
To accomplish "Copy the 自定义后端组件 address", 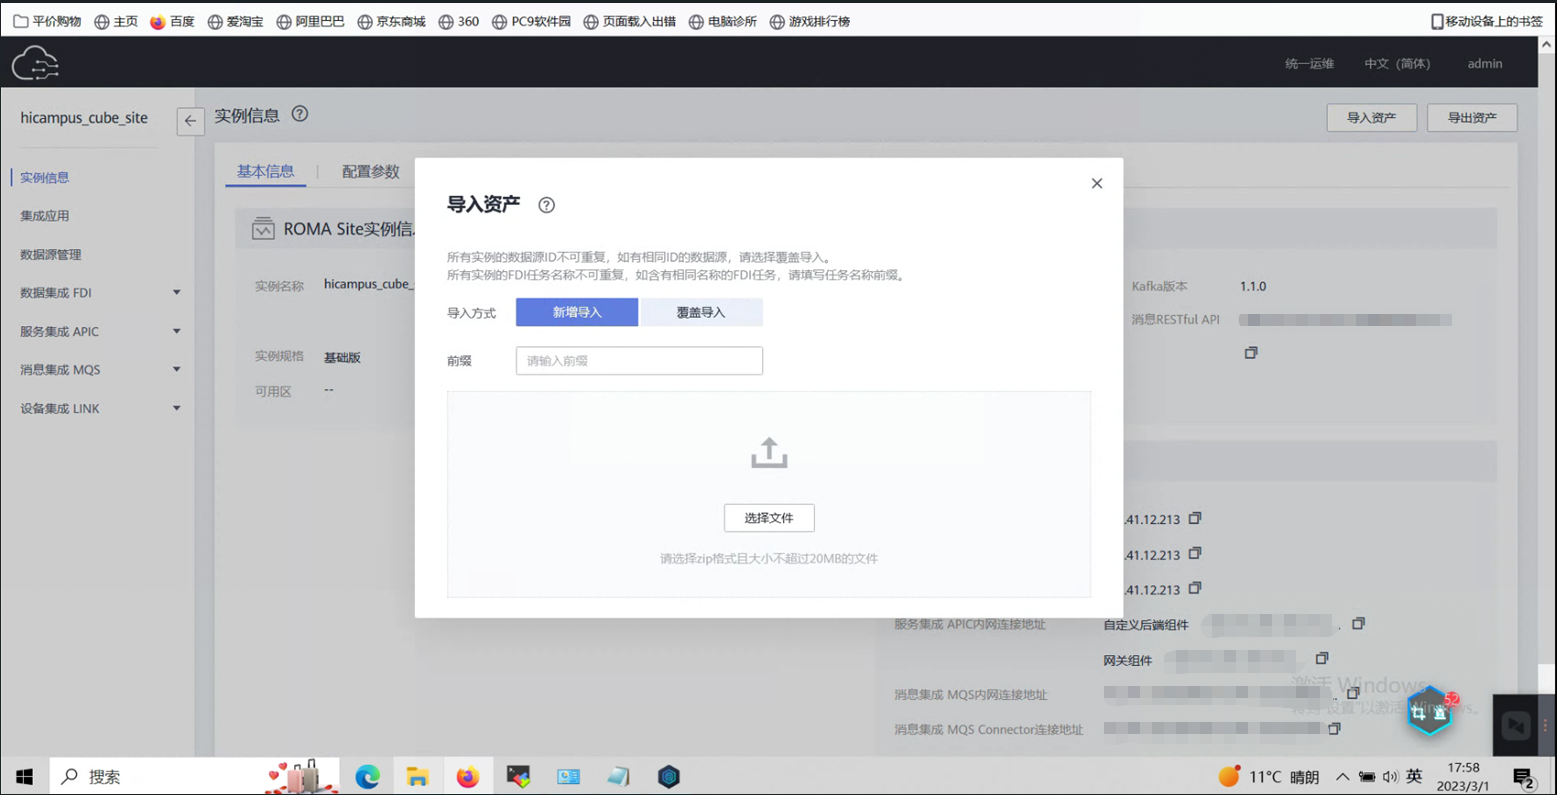I will [x=1358, y=624].
